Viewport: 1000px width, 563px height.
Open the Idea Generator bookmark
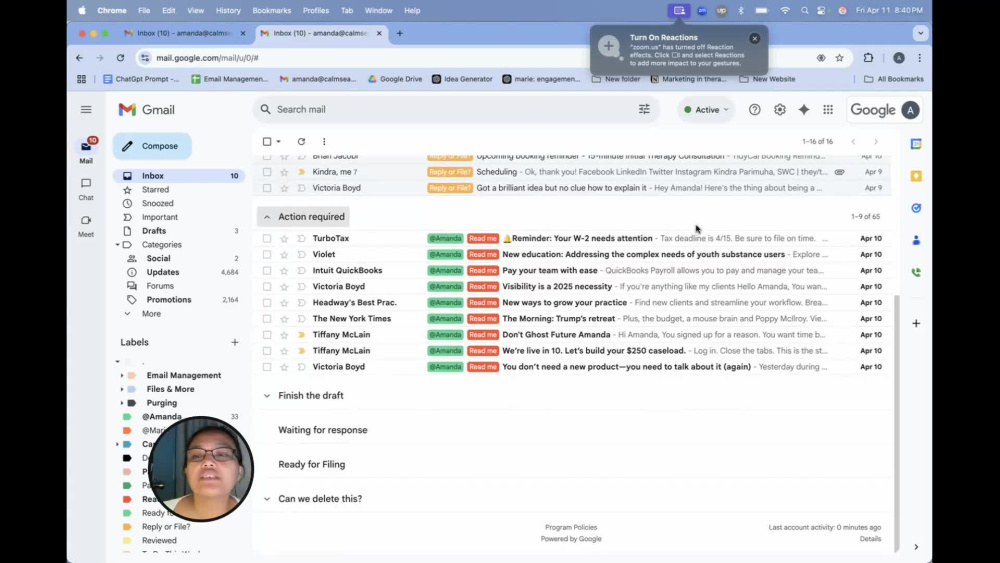coord(462,79)
